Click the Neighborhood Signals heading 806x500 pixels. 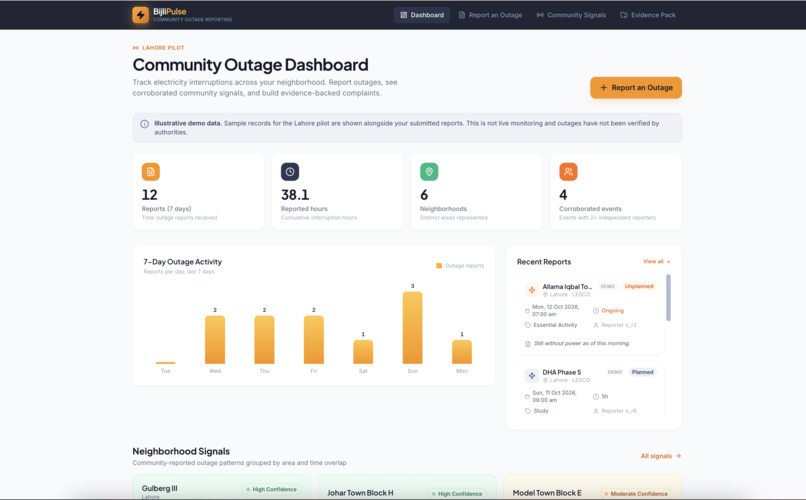[181, 451]
